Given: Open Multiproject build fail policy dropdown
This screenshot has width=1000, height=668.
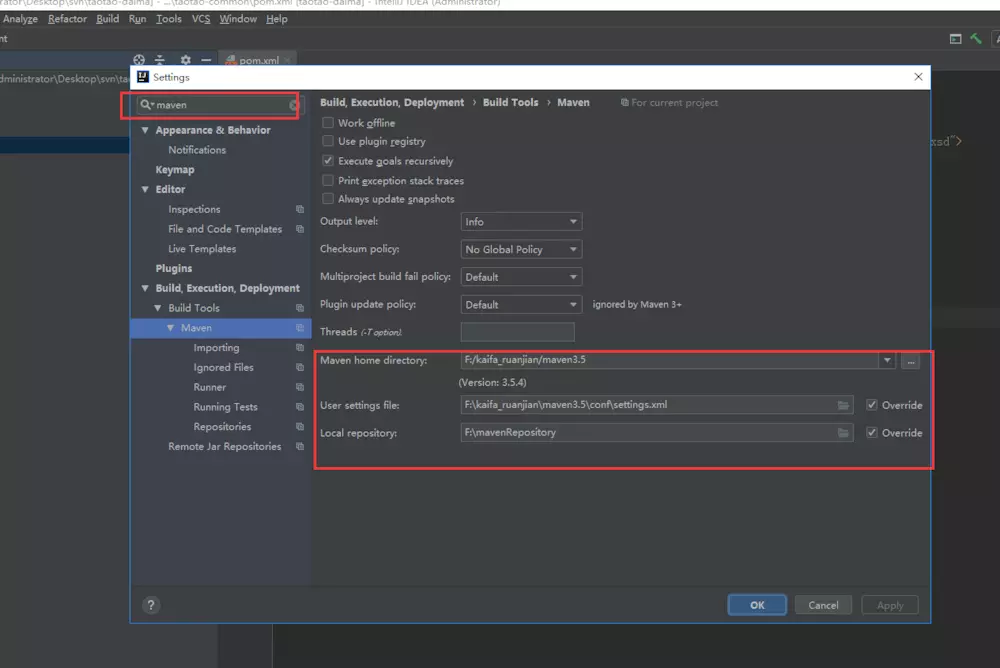Looking at the screenshot, I should click(x=521, y=277).
